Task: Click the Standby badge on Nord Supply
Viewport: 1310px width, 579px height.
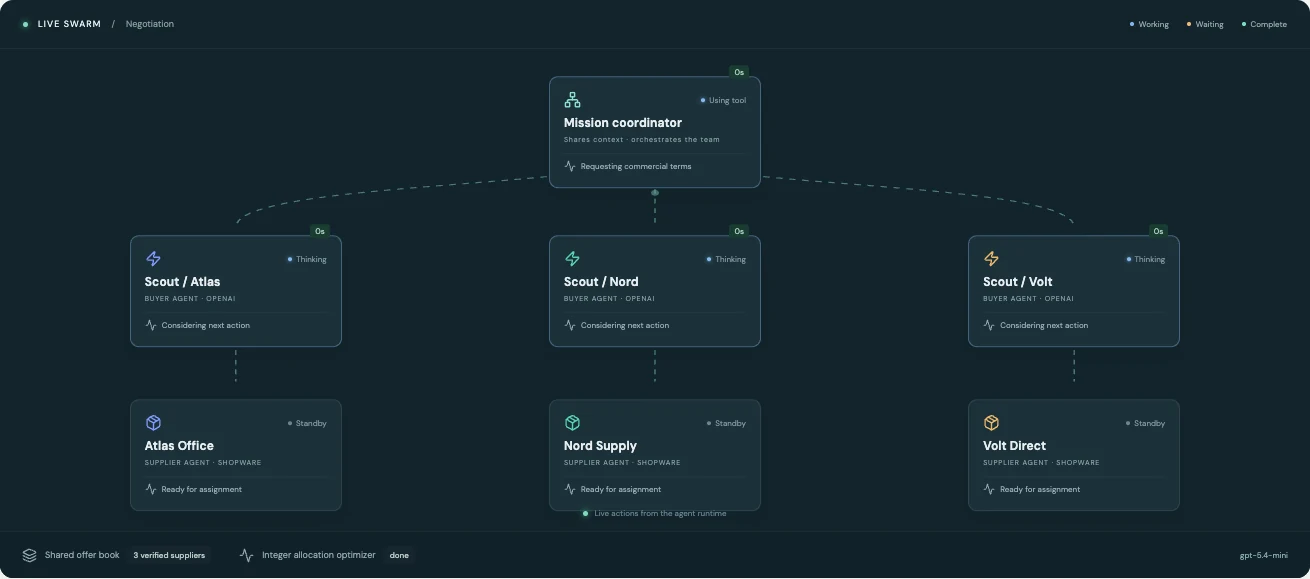Action: pyautogui.click(x=726, y=423)
